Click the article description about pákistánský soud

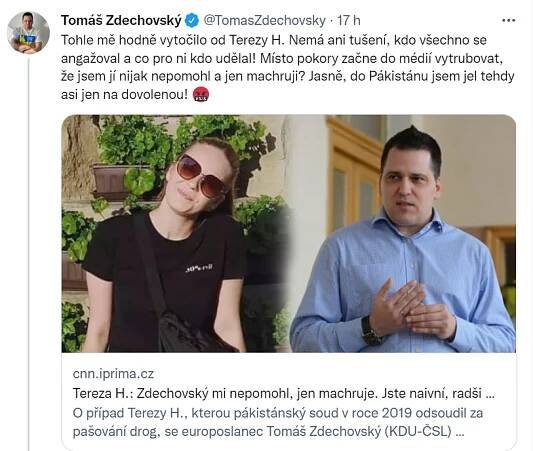point(278,422)
